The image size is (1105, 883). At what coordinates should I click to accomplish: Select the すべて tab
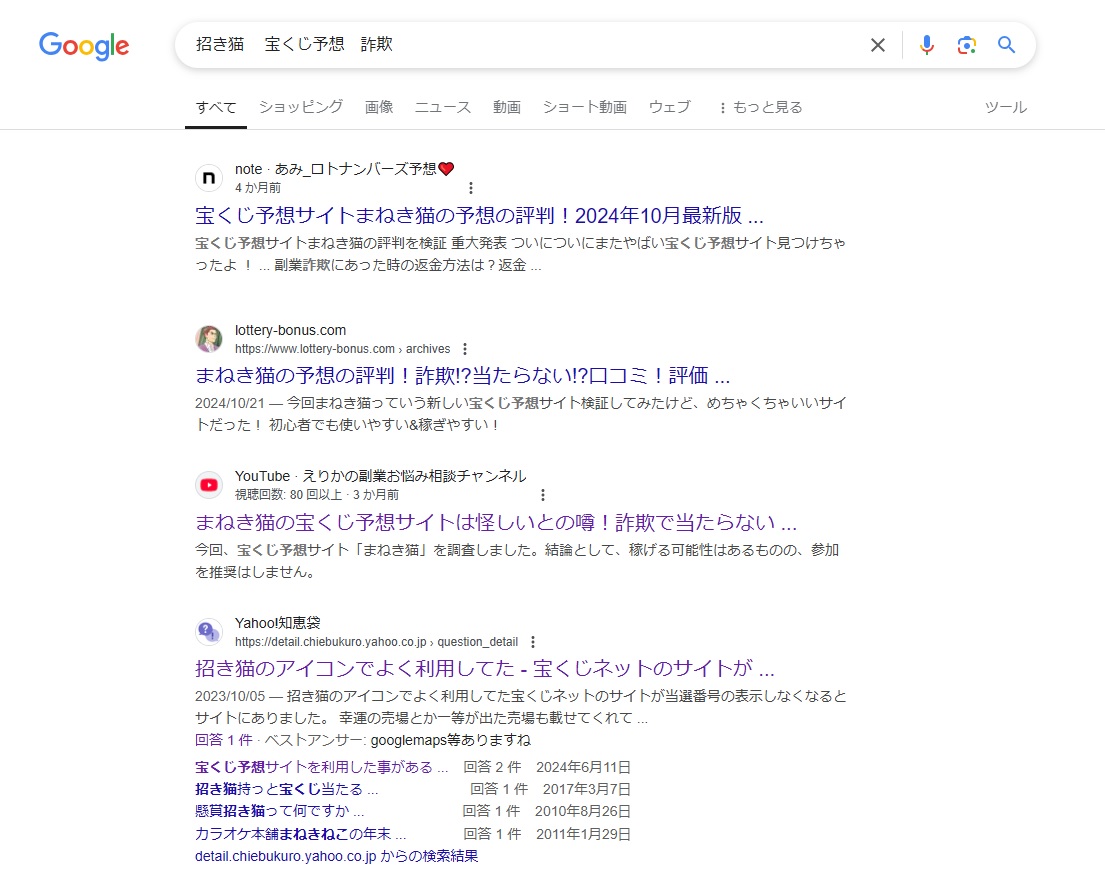point(216,107)
